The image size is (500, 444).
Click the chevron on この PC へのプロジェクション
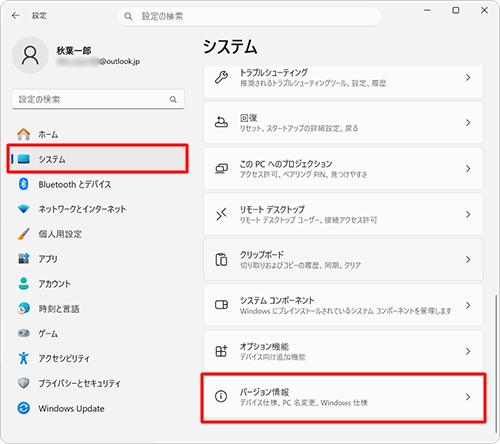[x=468, y=168]
